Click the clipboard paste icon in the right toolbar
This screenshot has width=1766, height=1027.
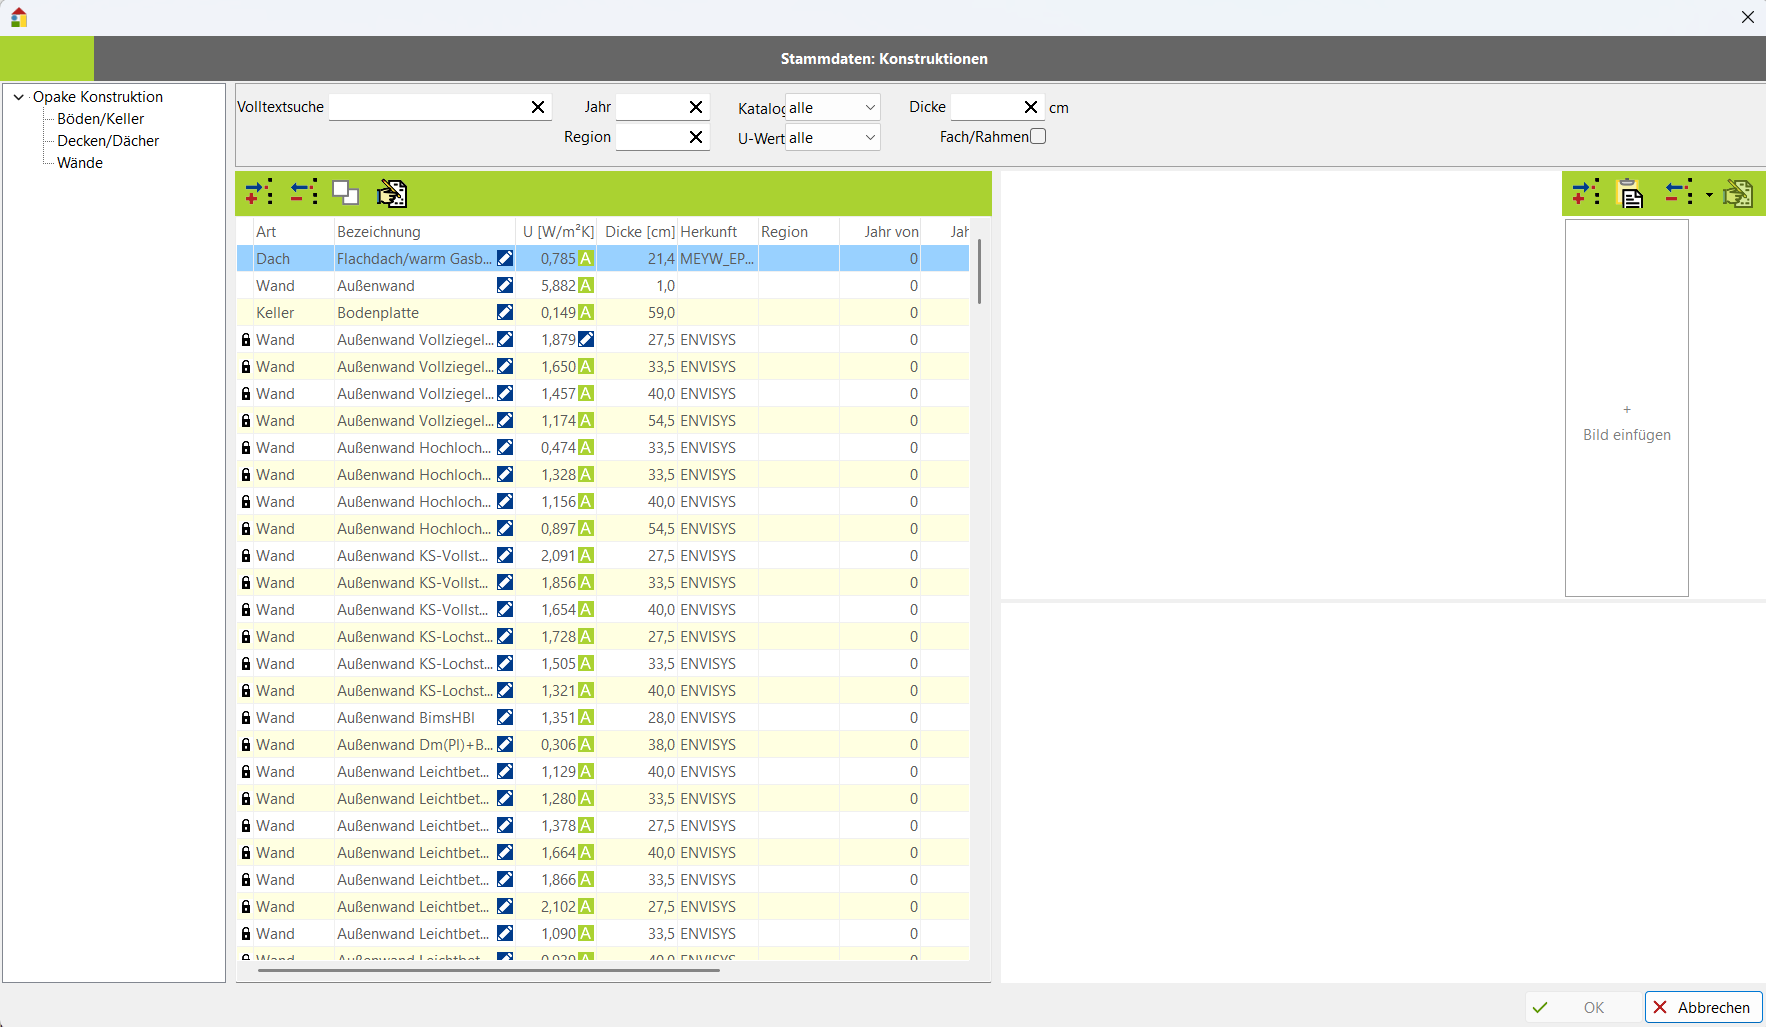[1631, 194]
